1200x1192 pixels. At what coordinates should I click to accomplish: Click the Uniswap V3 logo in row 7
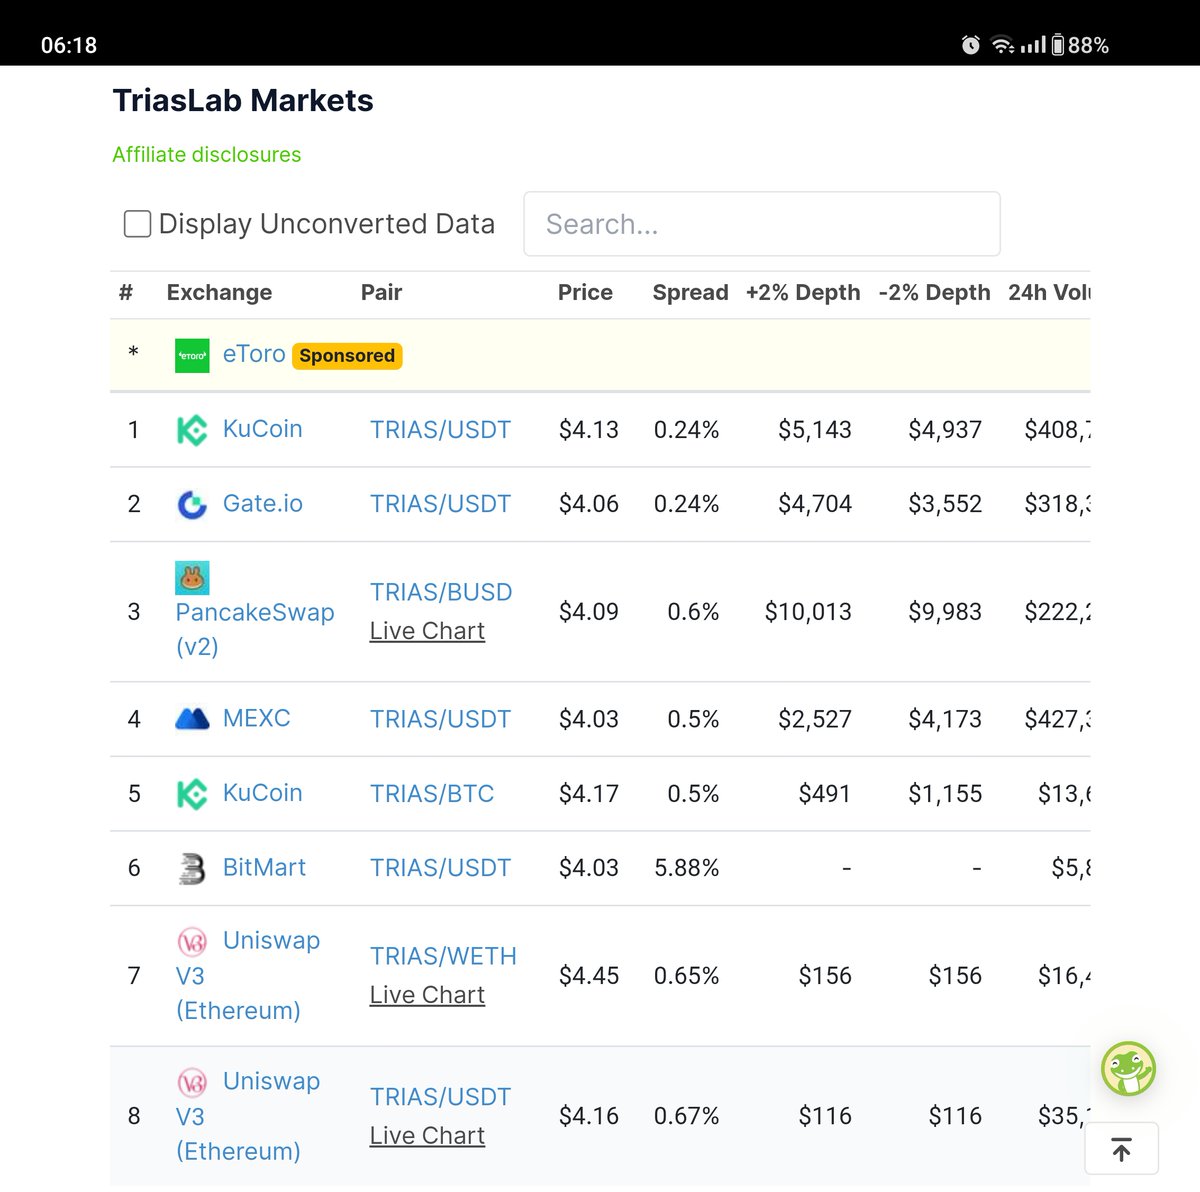click(x=192, y=941)
